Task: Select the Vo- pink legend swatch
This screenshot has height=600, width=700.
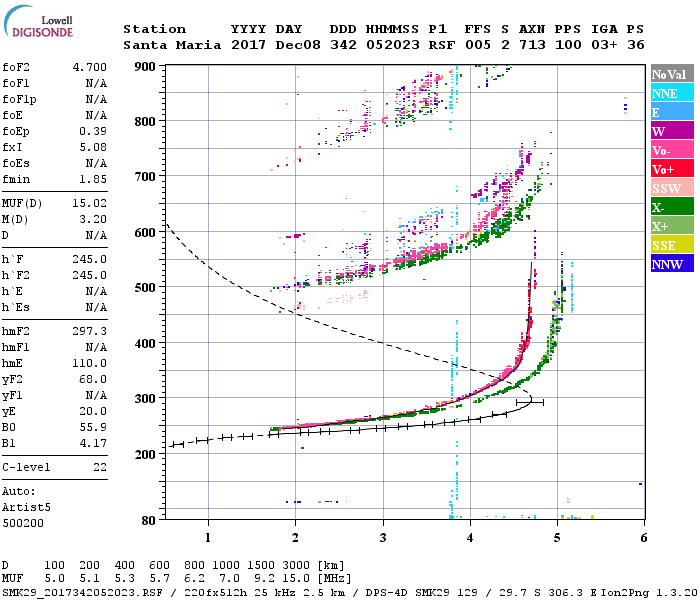Action: coord(672,150)
